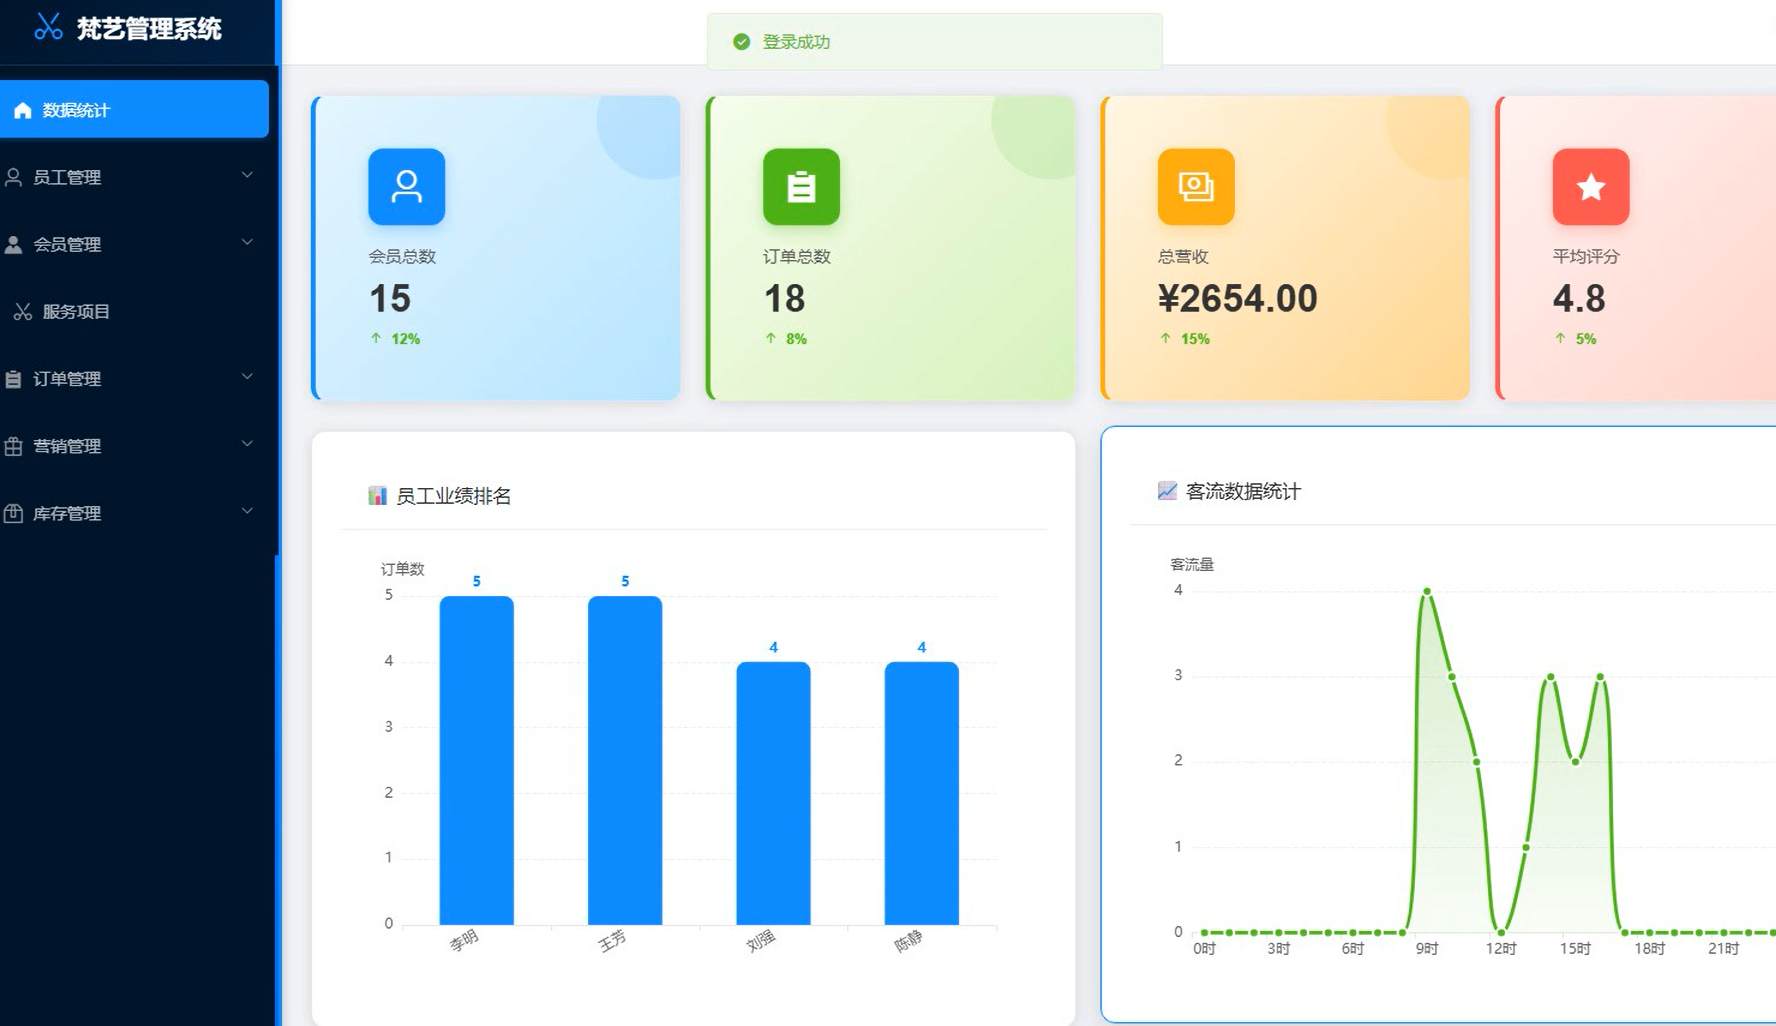Expand the 会员管理 chevron
This screenshot has width=1776, height=1026.
[247, 242]
